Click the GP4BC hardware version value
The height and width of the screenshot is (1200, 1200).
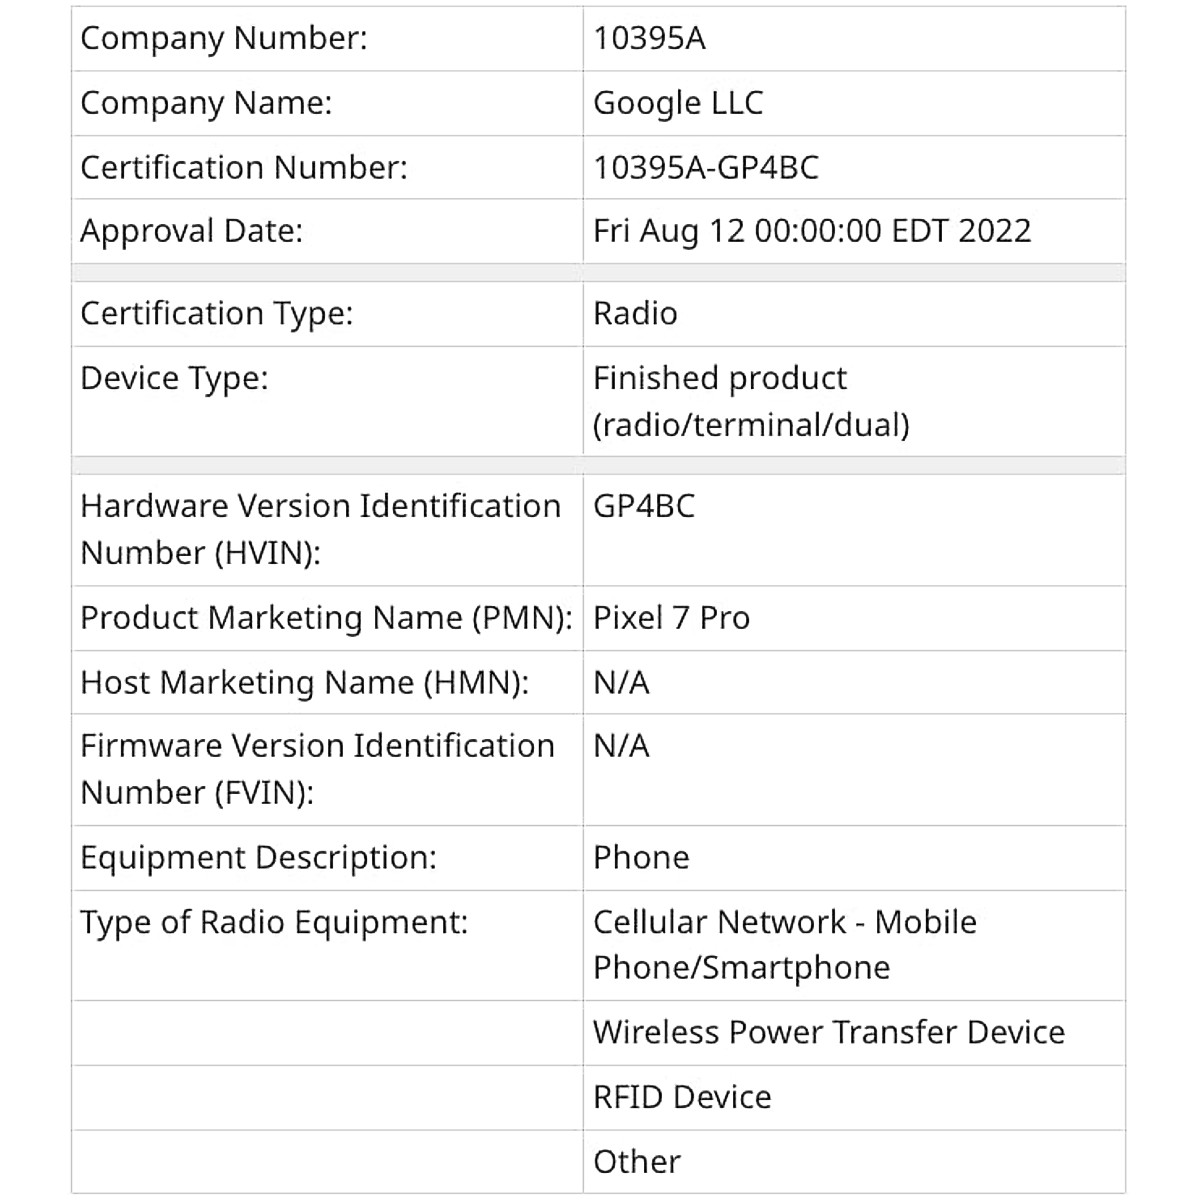(x=644, y=506)
